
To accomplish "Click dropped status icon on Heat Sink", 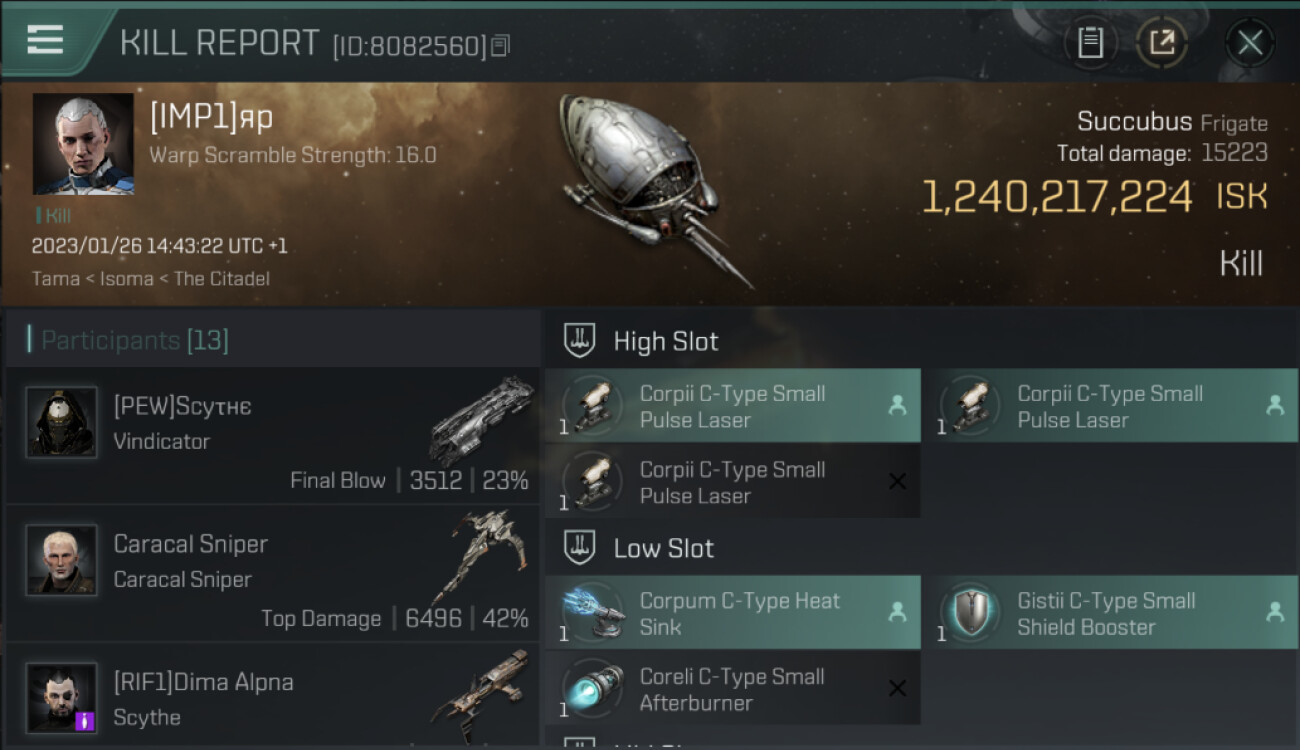I will 897,612.
